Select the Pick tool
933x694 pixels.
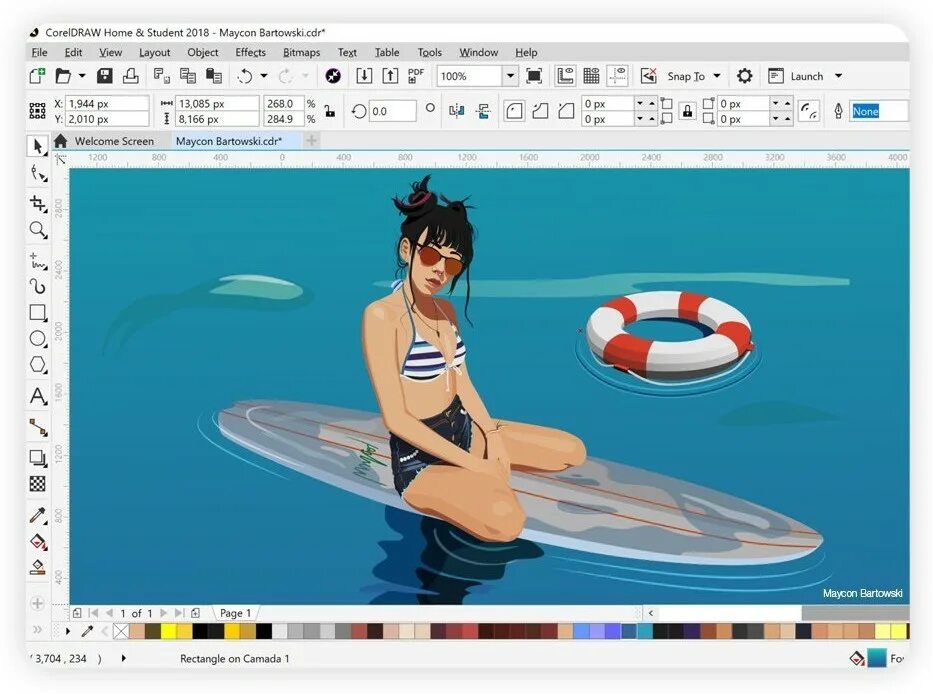point(38,146)
